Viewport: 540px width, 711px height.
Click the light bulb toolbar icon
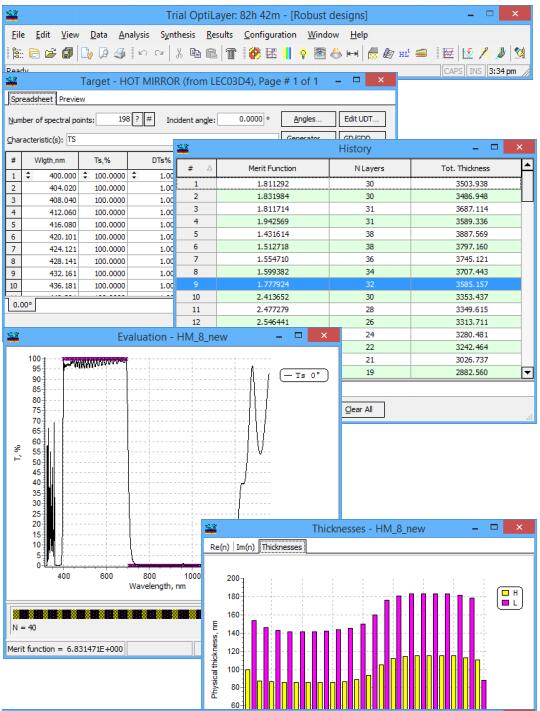303,54
